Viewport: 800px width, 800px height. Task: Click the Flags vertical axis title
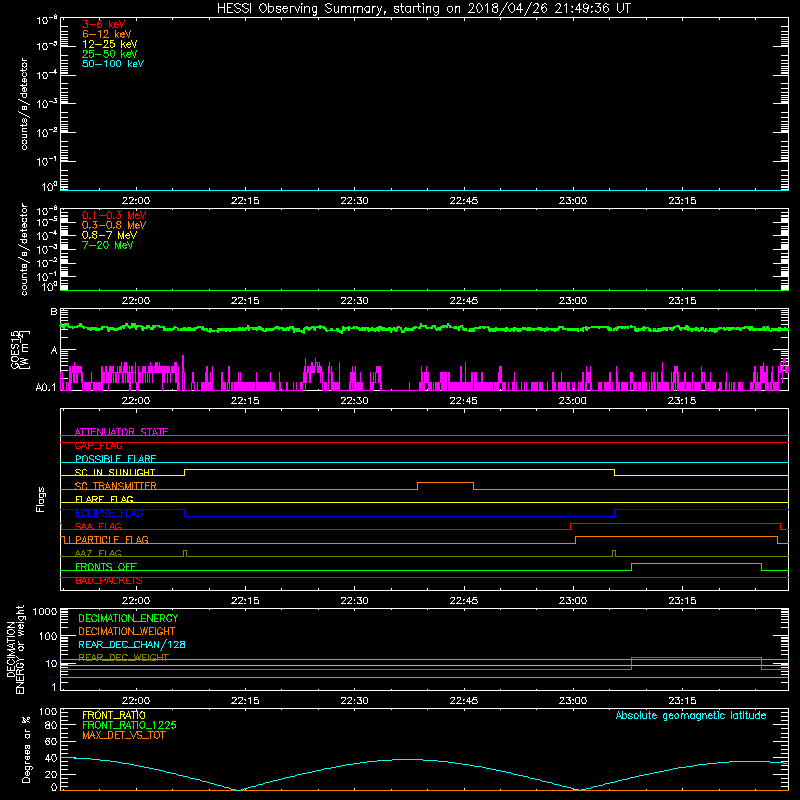(x=41, y=499)
